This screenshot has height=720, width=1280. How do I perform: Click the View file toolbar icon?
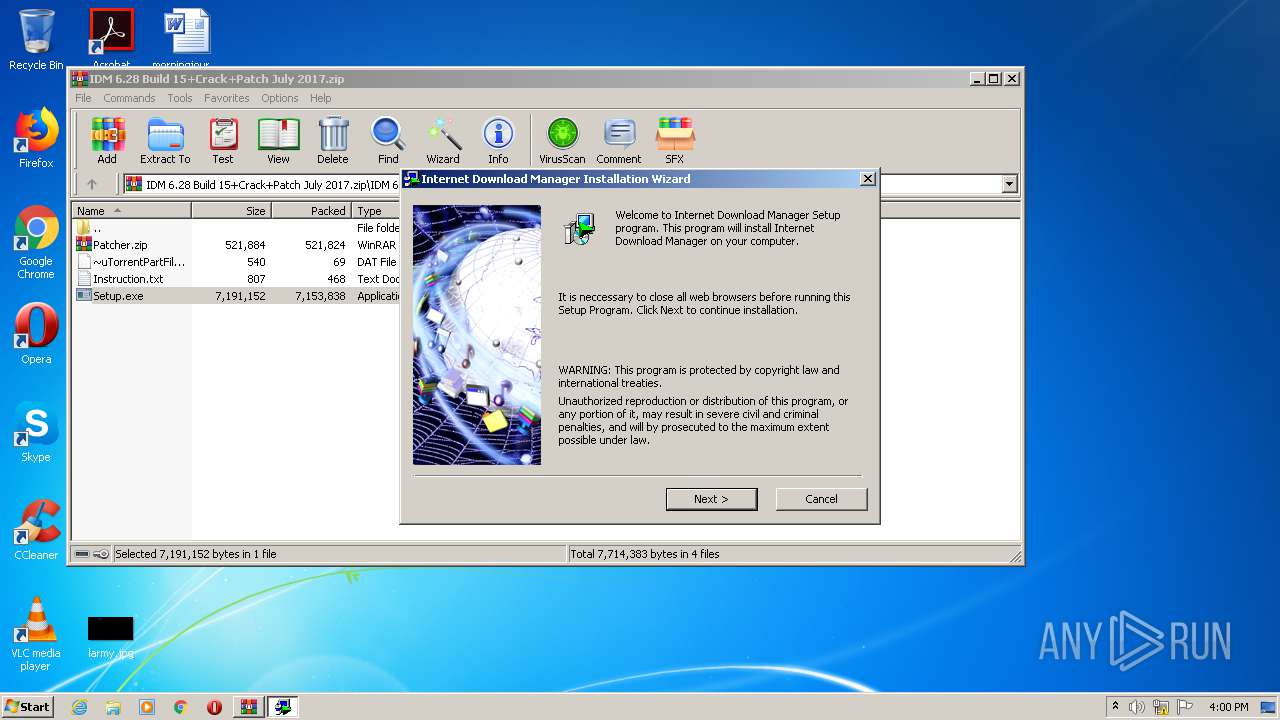278,140
